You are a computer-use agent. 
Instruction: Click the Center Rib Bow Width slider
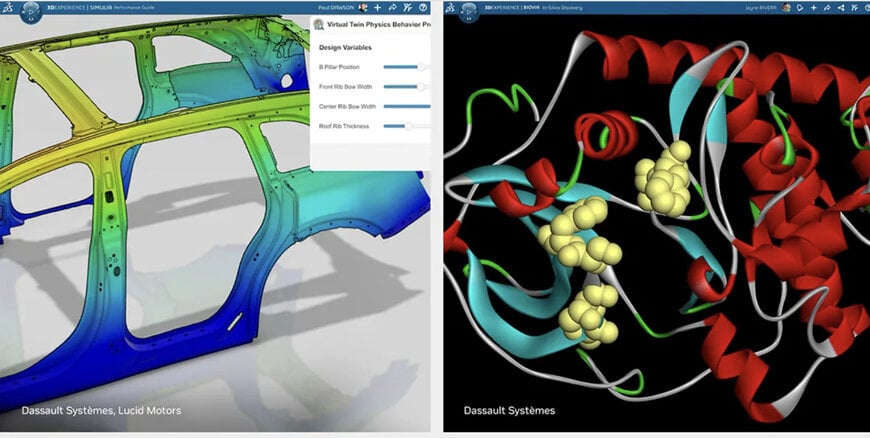coord(407,106)
